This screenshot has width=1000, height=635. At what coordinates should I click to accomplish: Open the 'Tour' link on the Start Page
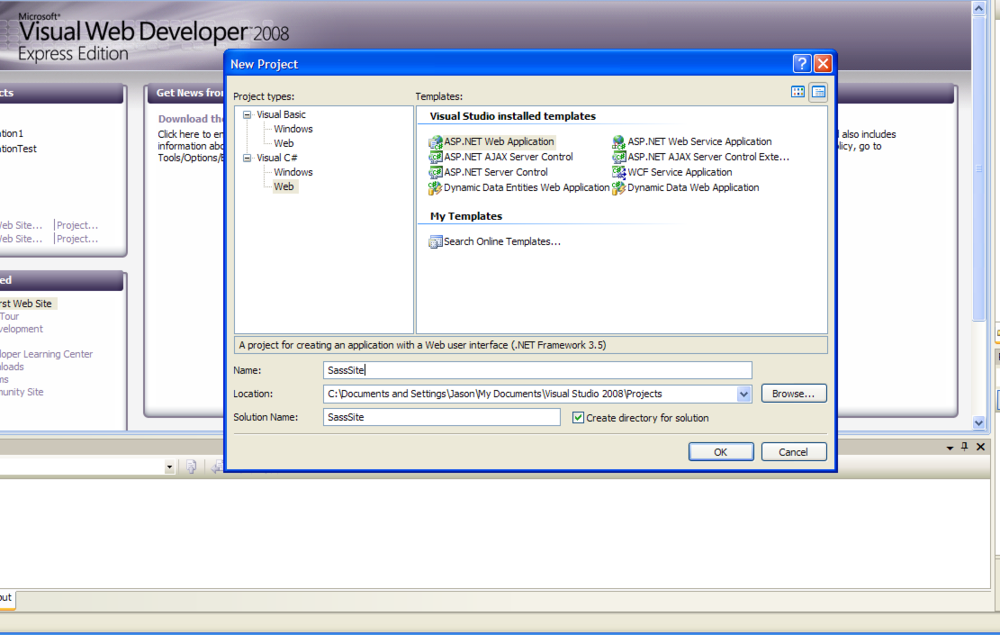click(10, 316)
